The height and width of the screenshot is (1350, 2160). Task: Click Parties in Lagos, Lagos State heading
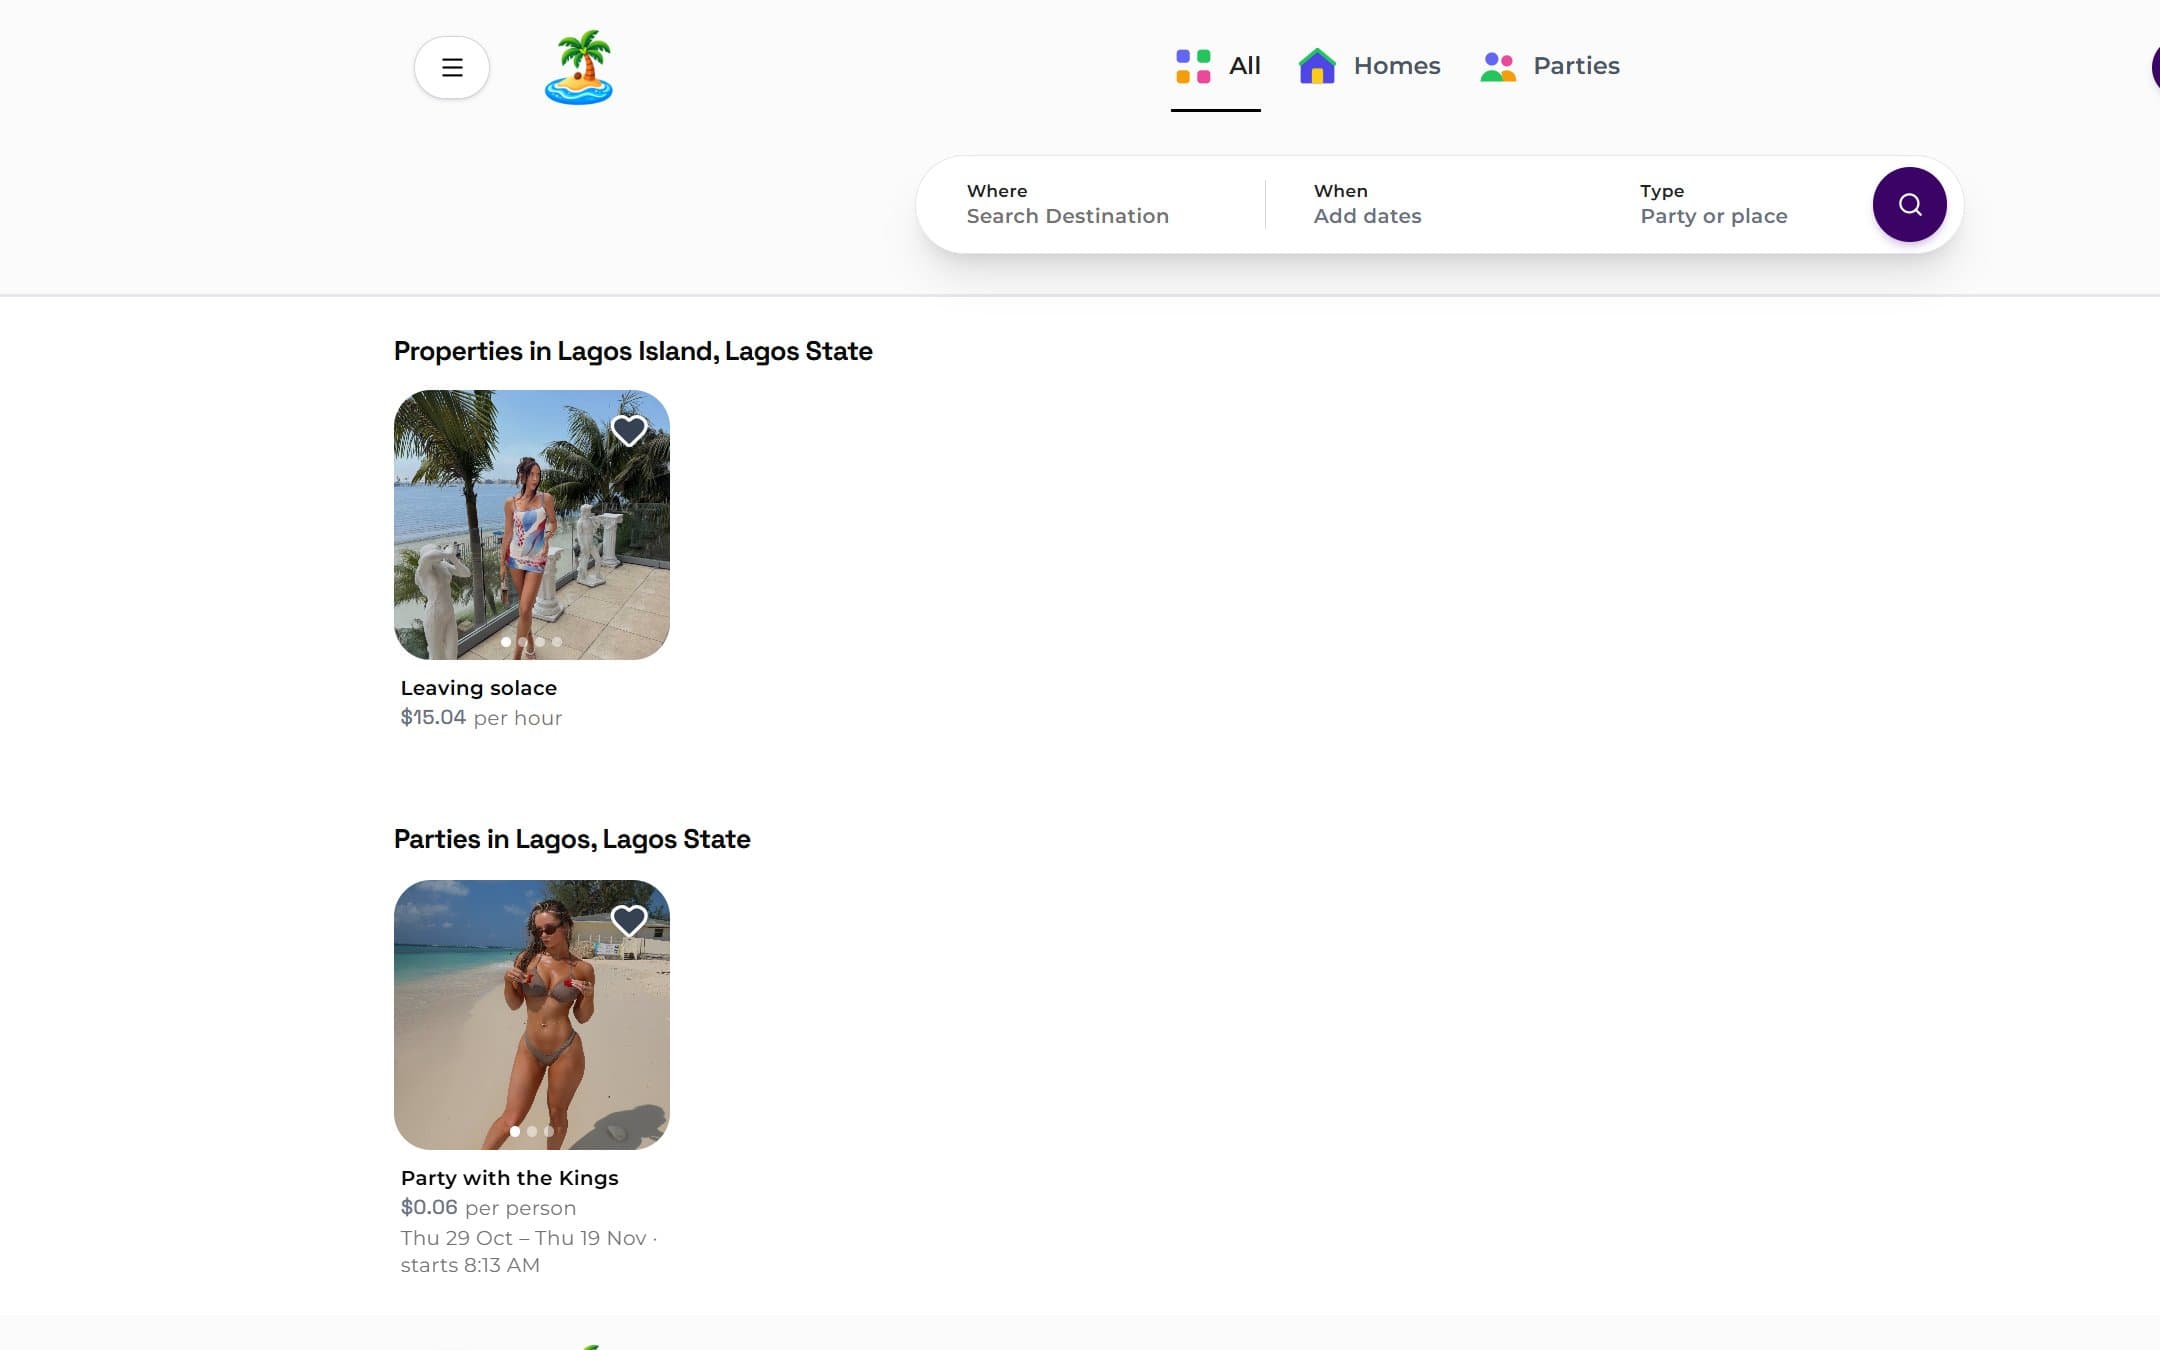coord(572,839)
